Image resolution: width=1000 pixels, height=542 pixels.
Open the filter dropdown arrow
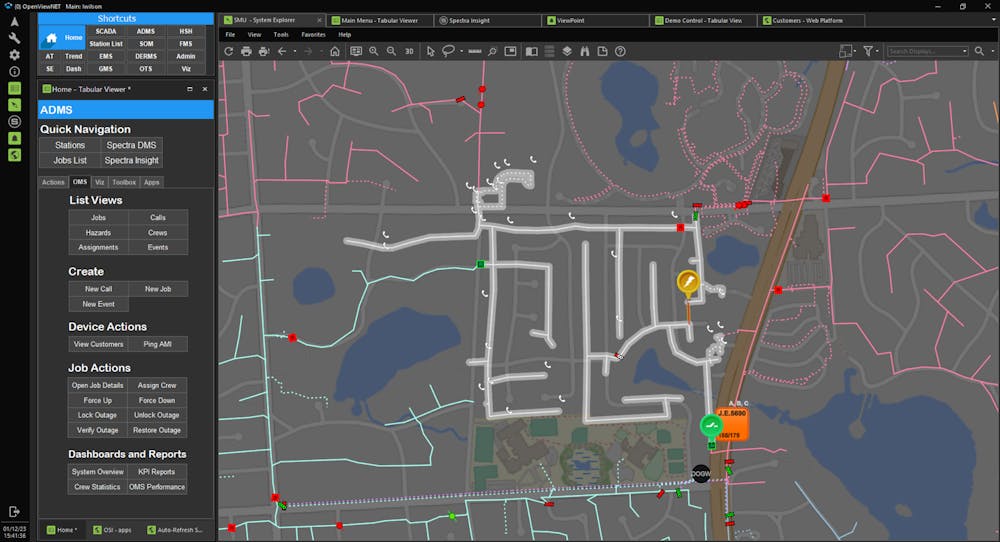point(878,51)
